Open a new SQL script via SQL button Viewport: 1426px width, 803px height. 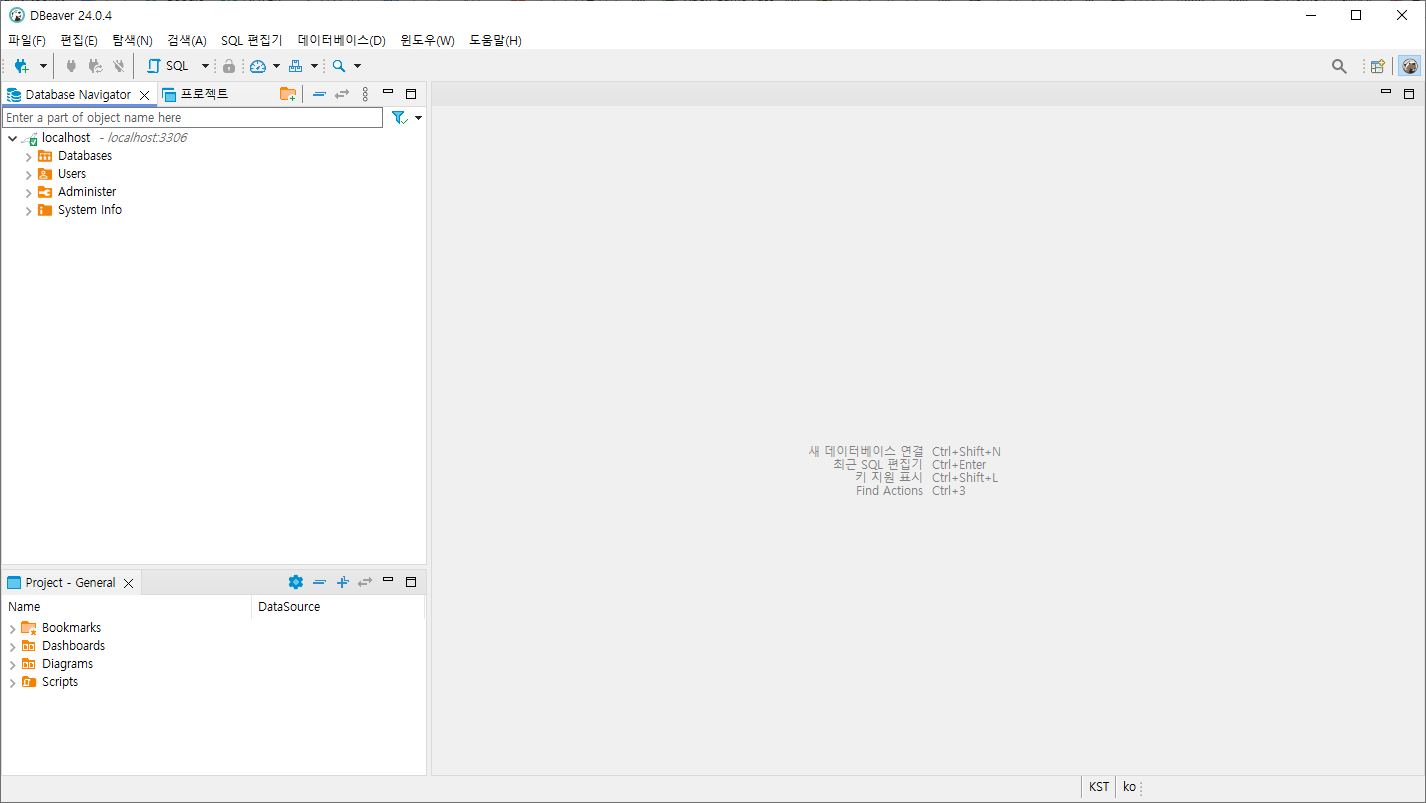click(168, 66)
